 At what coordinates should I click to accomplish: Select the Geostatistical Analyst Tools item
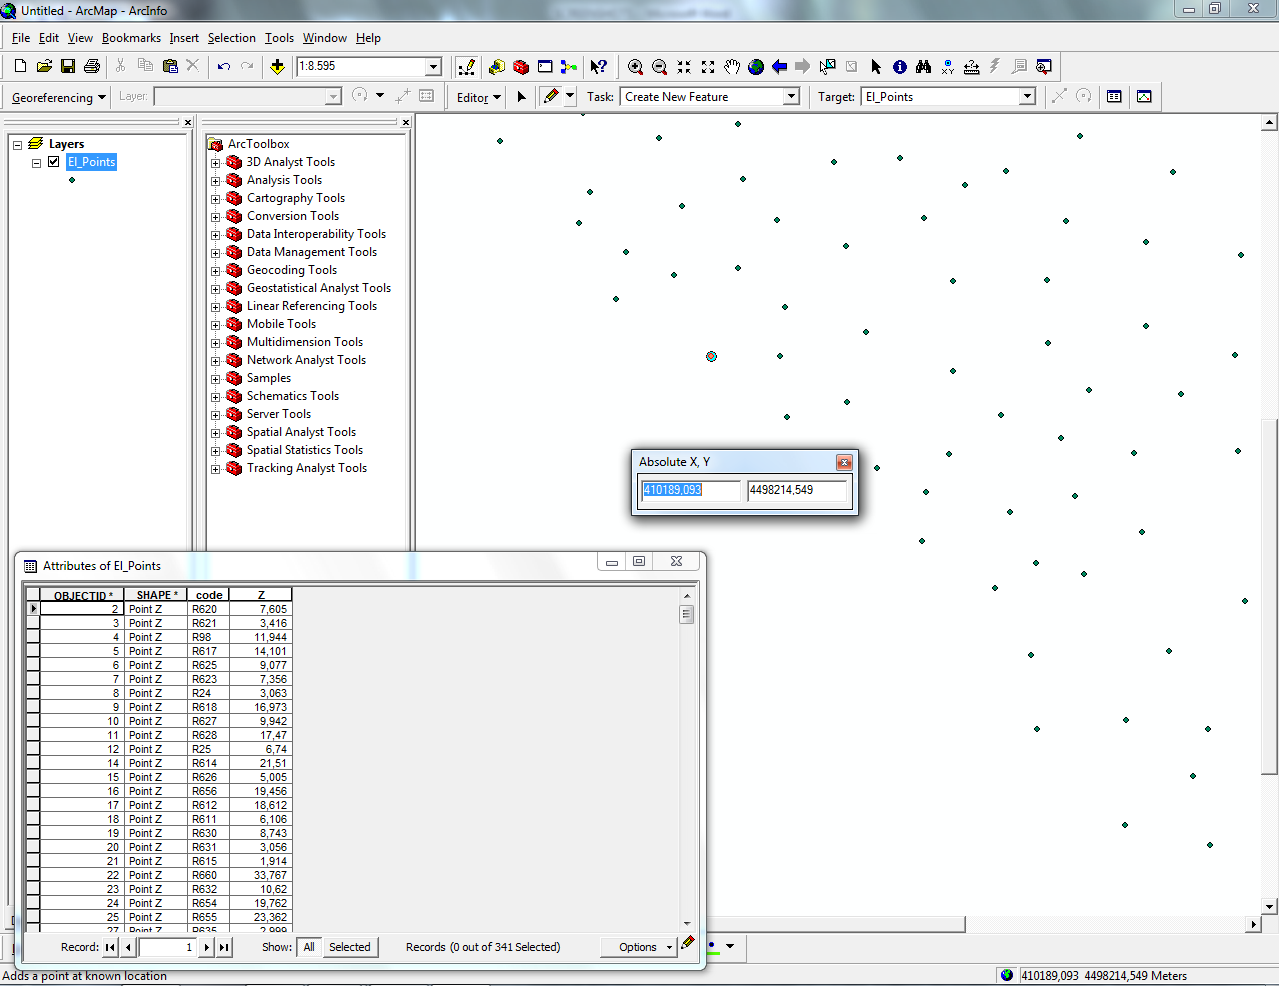pos(319,288)
